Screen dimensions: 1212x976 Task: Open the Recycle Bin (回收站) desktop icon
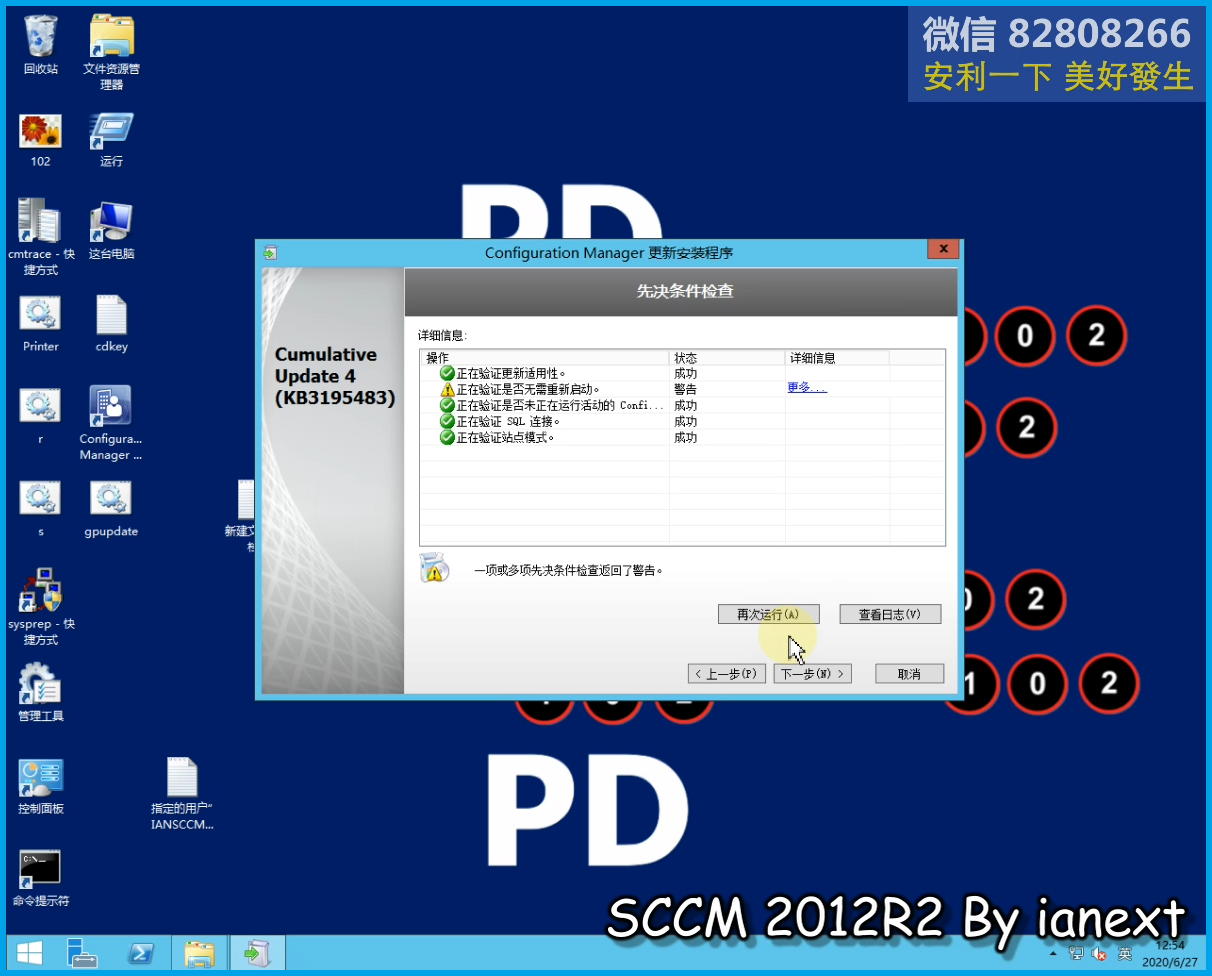click(x=41, y=45)
